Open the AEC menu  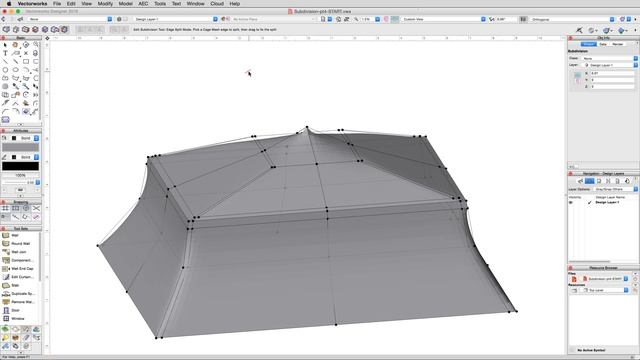[x=143, y=4]
